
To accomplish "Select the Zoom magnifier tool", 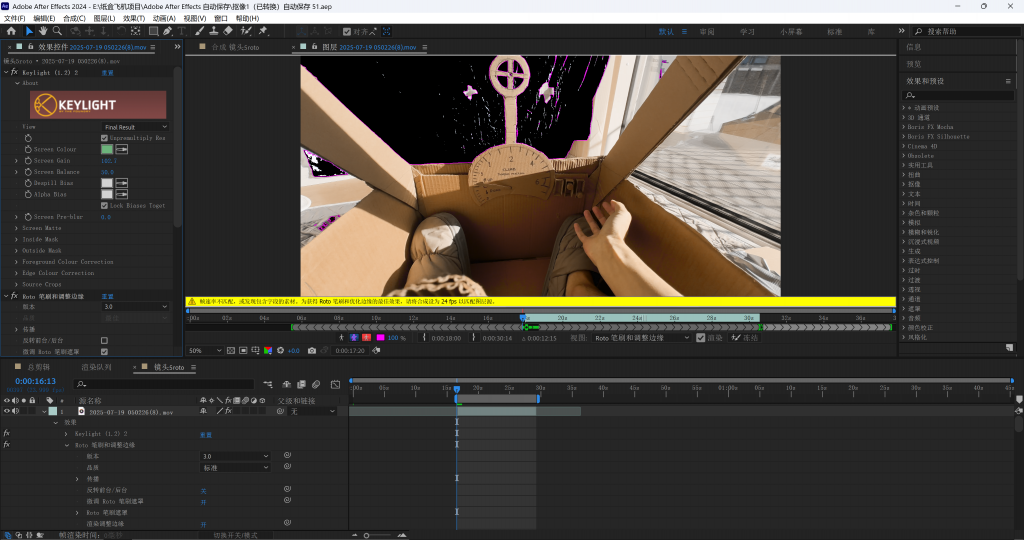I will (x=57, y=31).
